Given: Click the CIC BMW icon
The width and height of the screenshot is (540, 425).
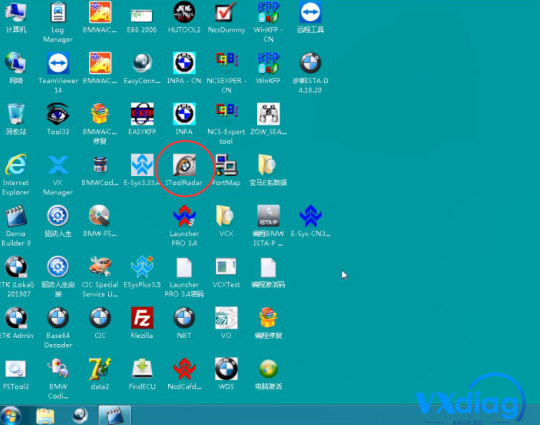Looking at the screenshot, I should pyautogui.click(x=100, y=318).
